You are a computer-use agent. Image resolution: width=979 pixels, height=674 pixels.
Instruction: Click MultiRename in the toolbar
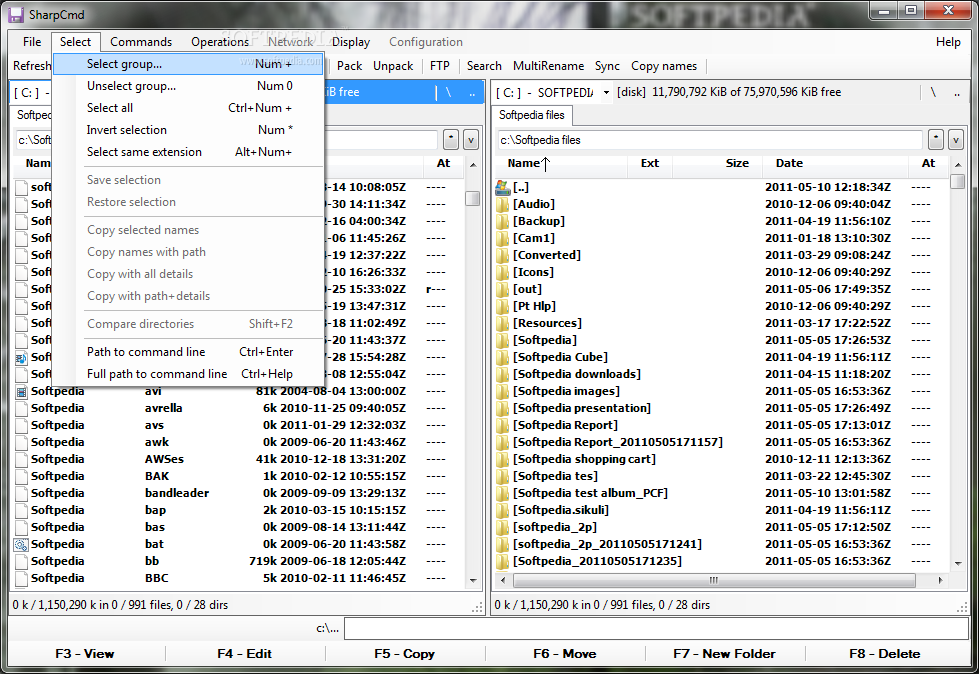click(x=548, y=66)
